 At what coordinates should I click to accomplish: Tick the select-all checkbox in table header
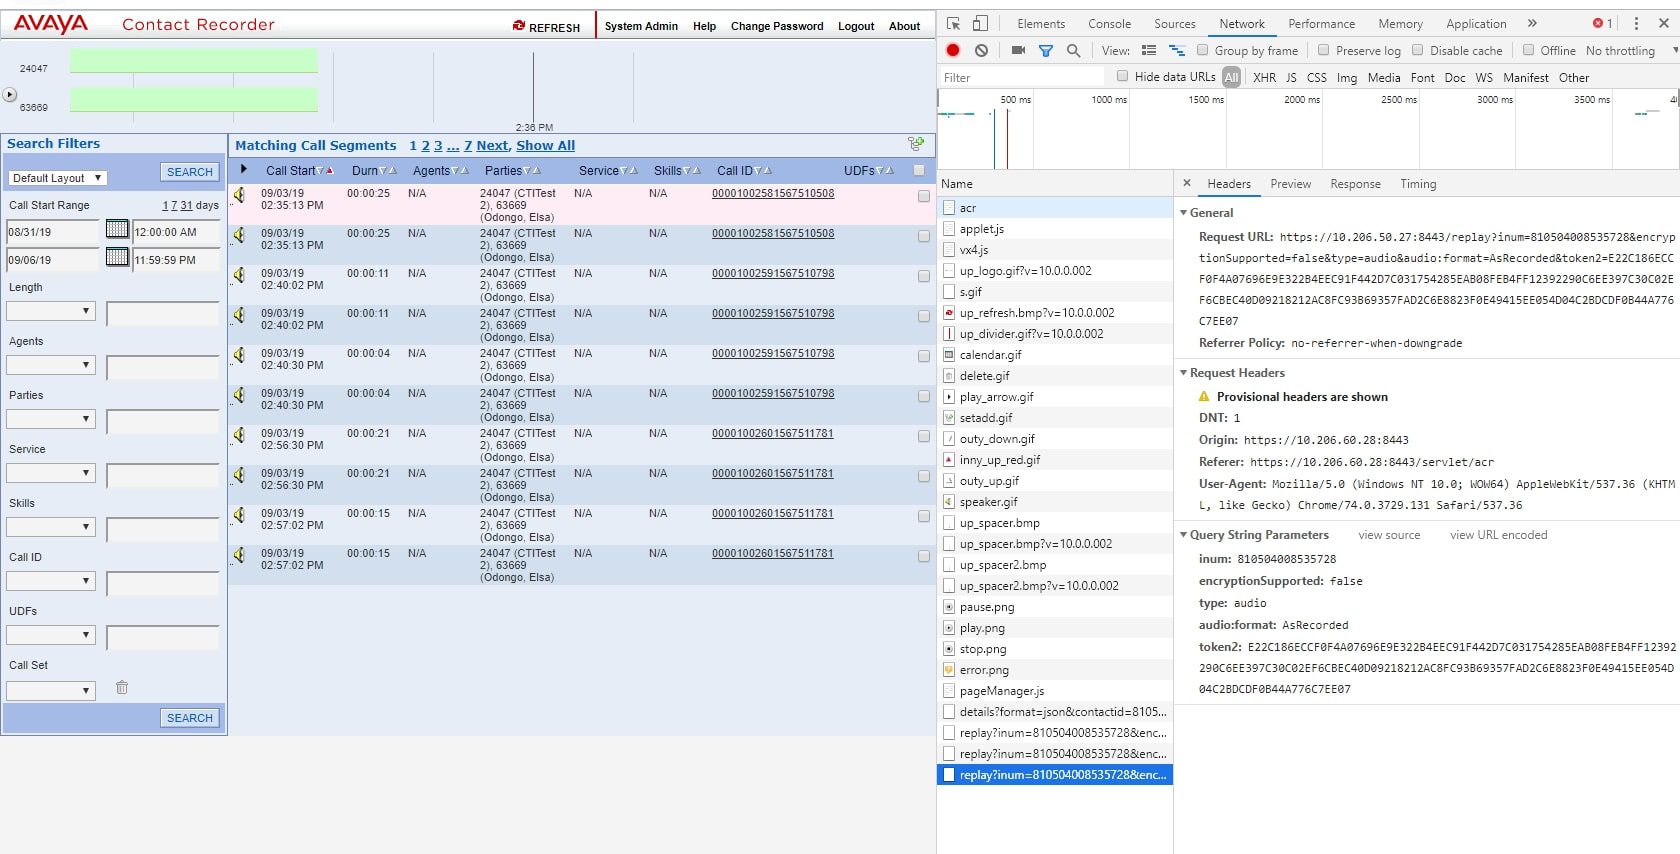point(919,170)
